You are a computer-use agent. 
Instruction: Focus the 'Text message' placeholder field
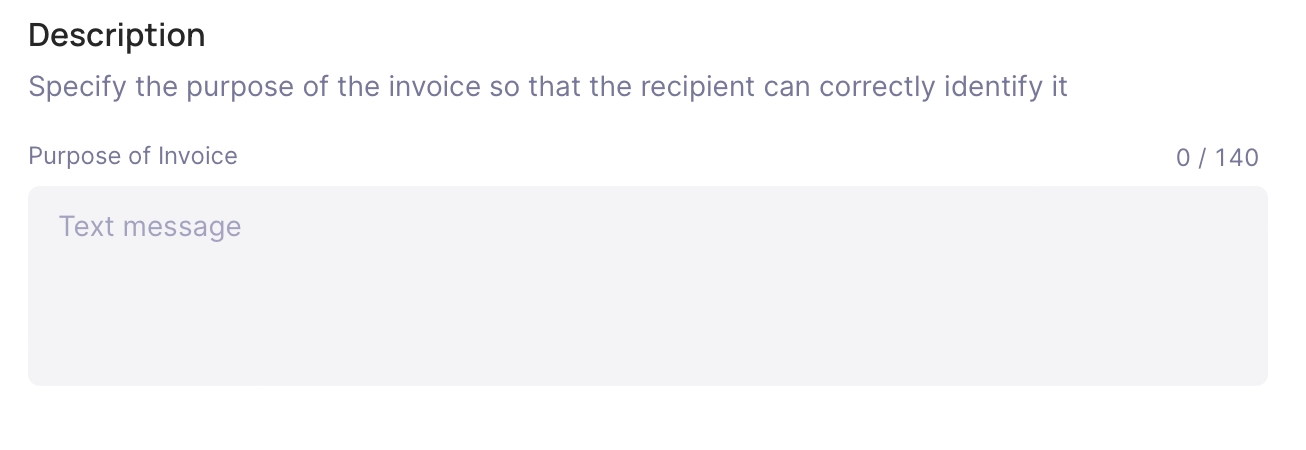point(648,286)
